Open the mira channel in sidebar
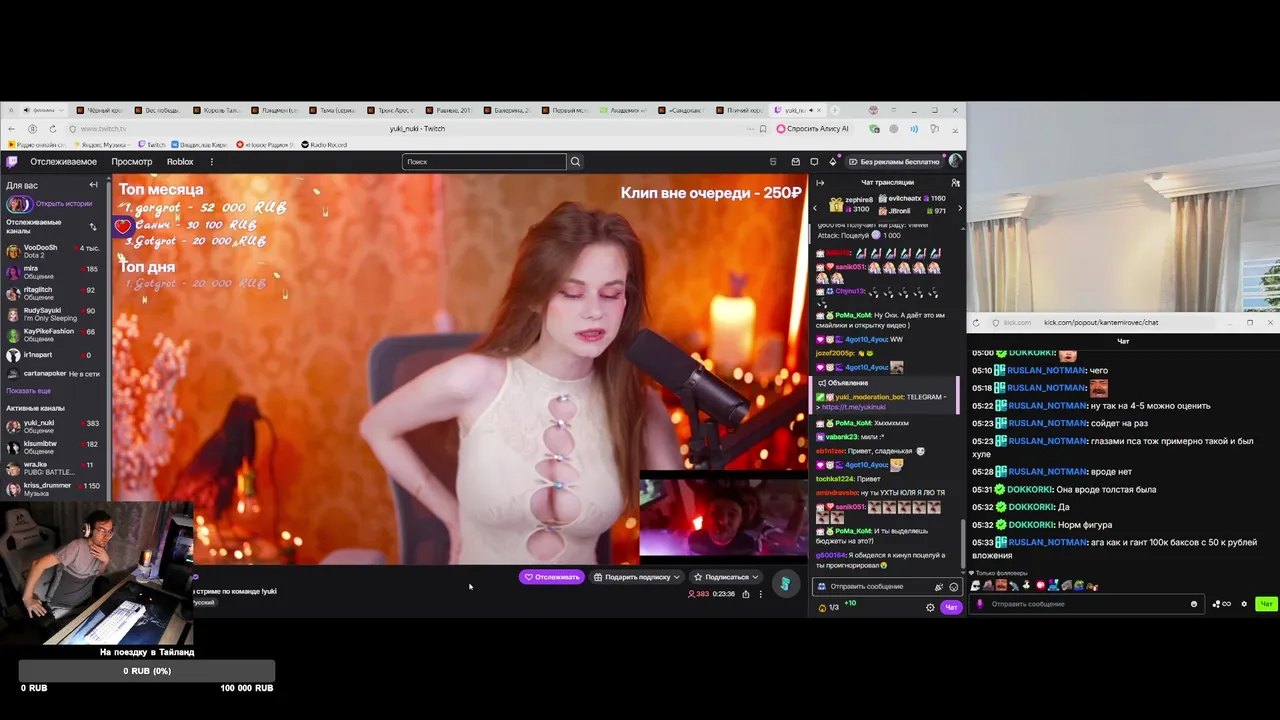The height and width of the screenshot is (720, 1280). 55,272
